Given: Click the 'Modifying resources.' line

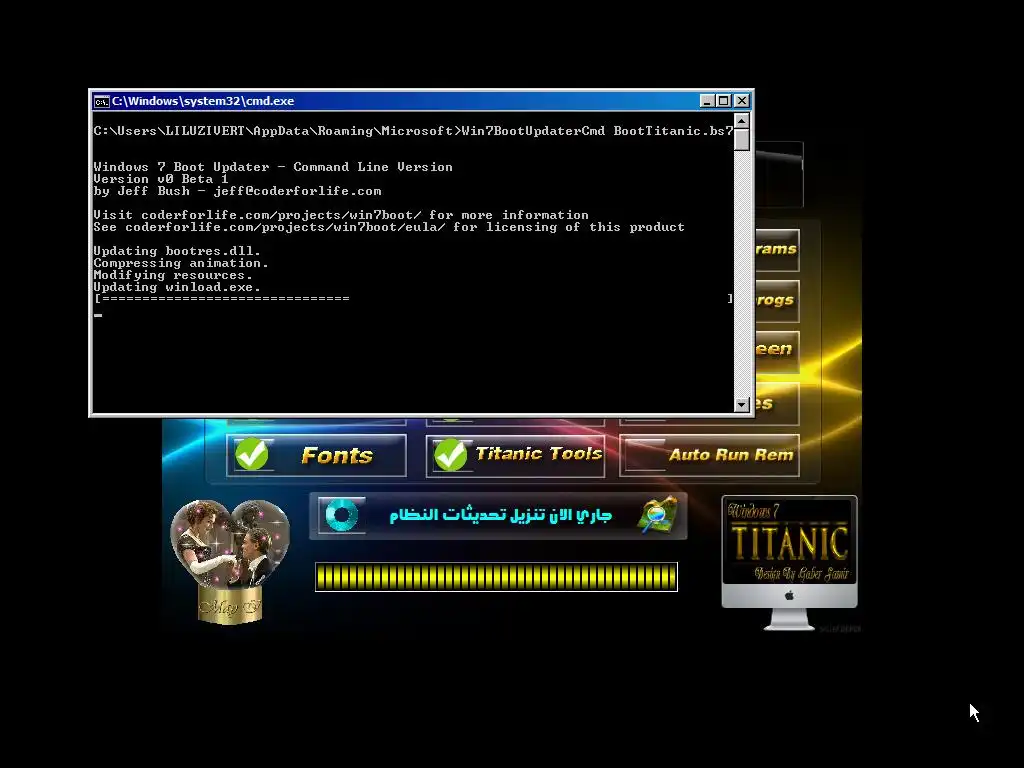Looking at the screenshot, I should point(173,275).
